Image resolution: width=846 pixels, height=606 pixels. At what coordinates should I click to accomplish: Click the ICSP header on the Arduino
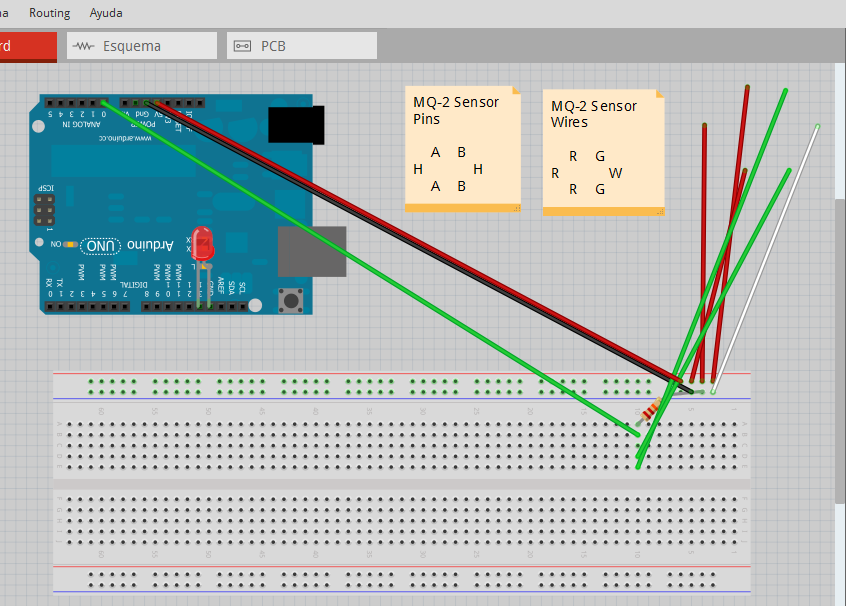click(43, 210)
